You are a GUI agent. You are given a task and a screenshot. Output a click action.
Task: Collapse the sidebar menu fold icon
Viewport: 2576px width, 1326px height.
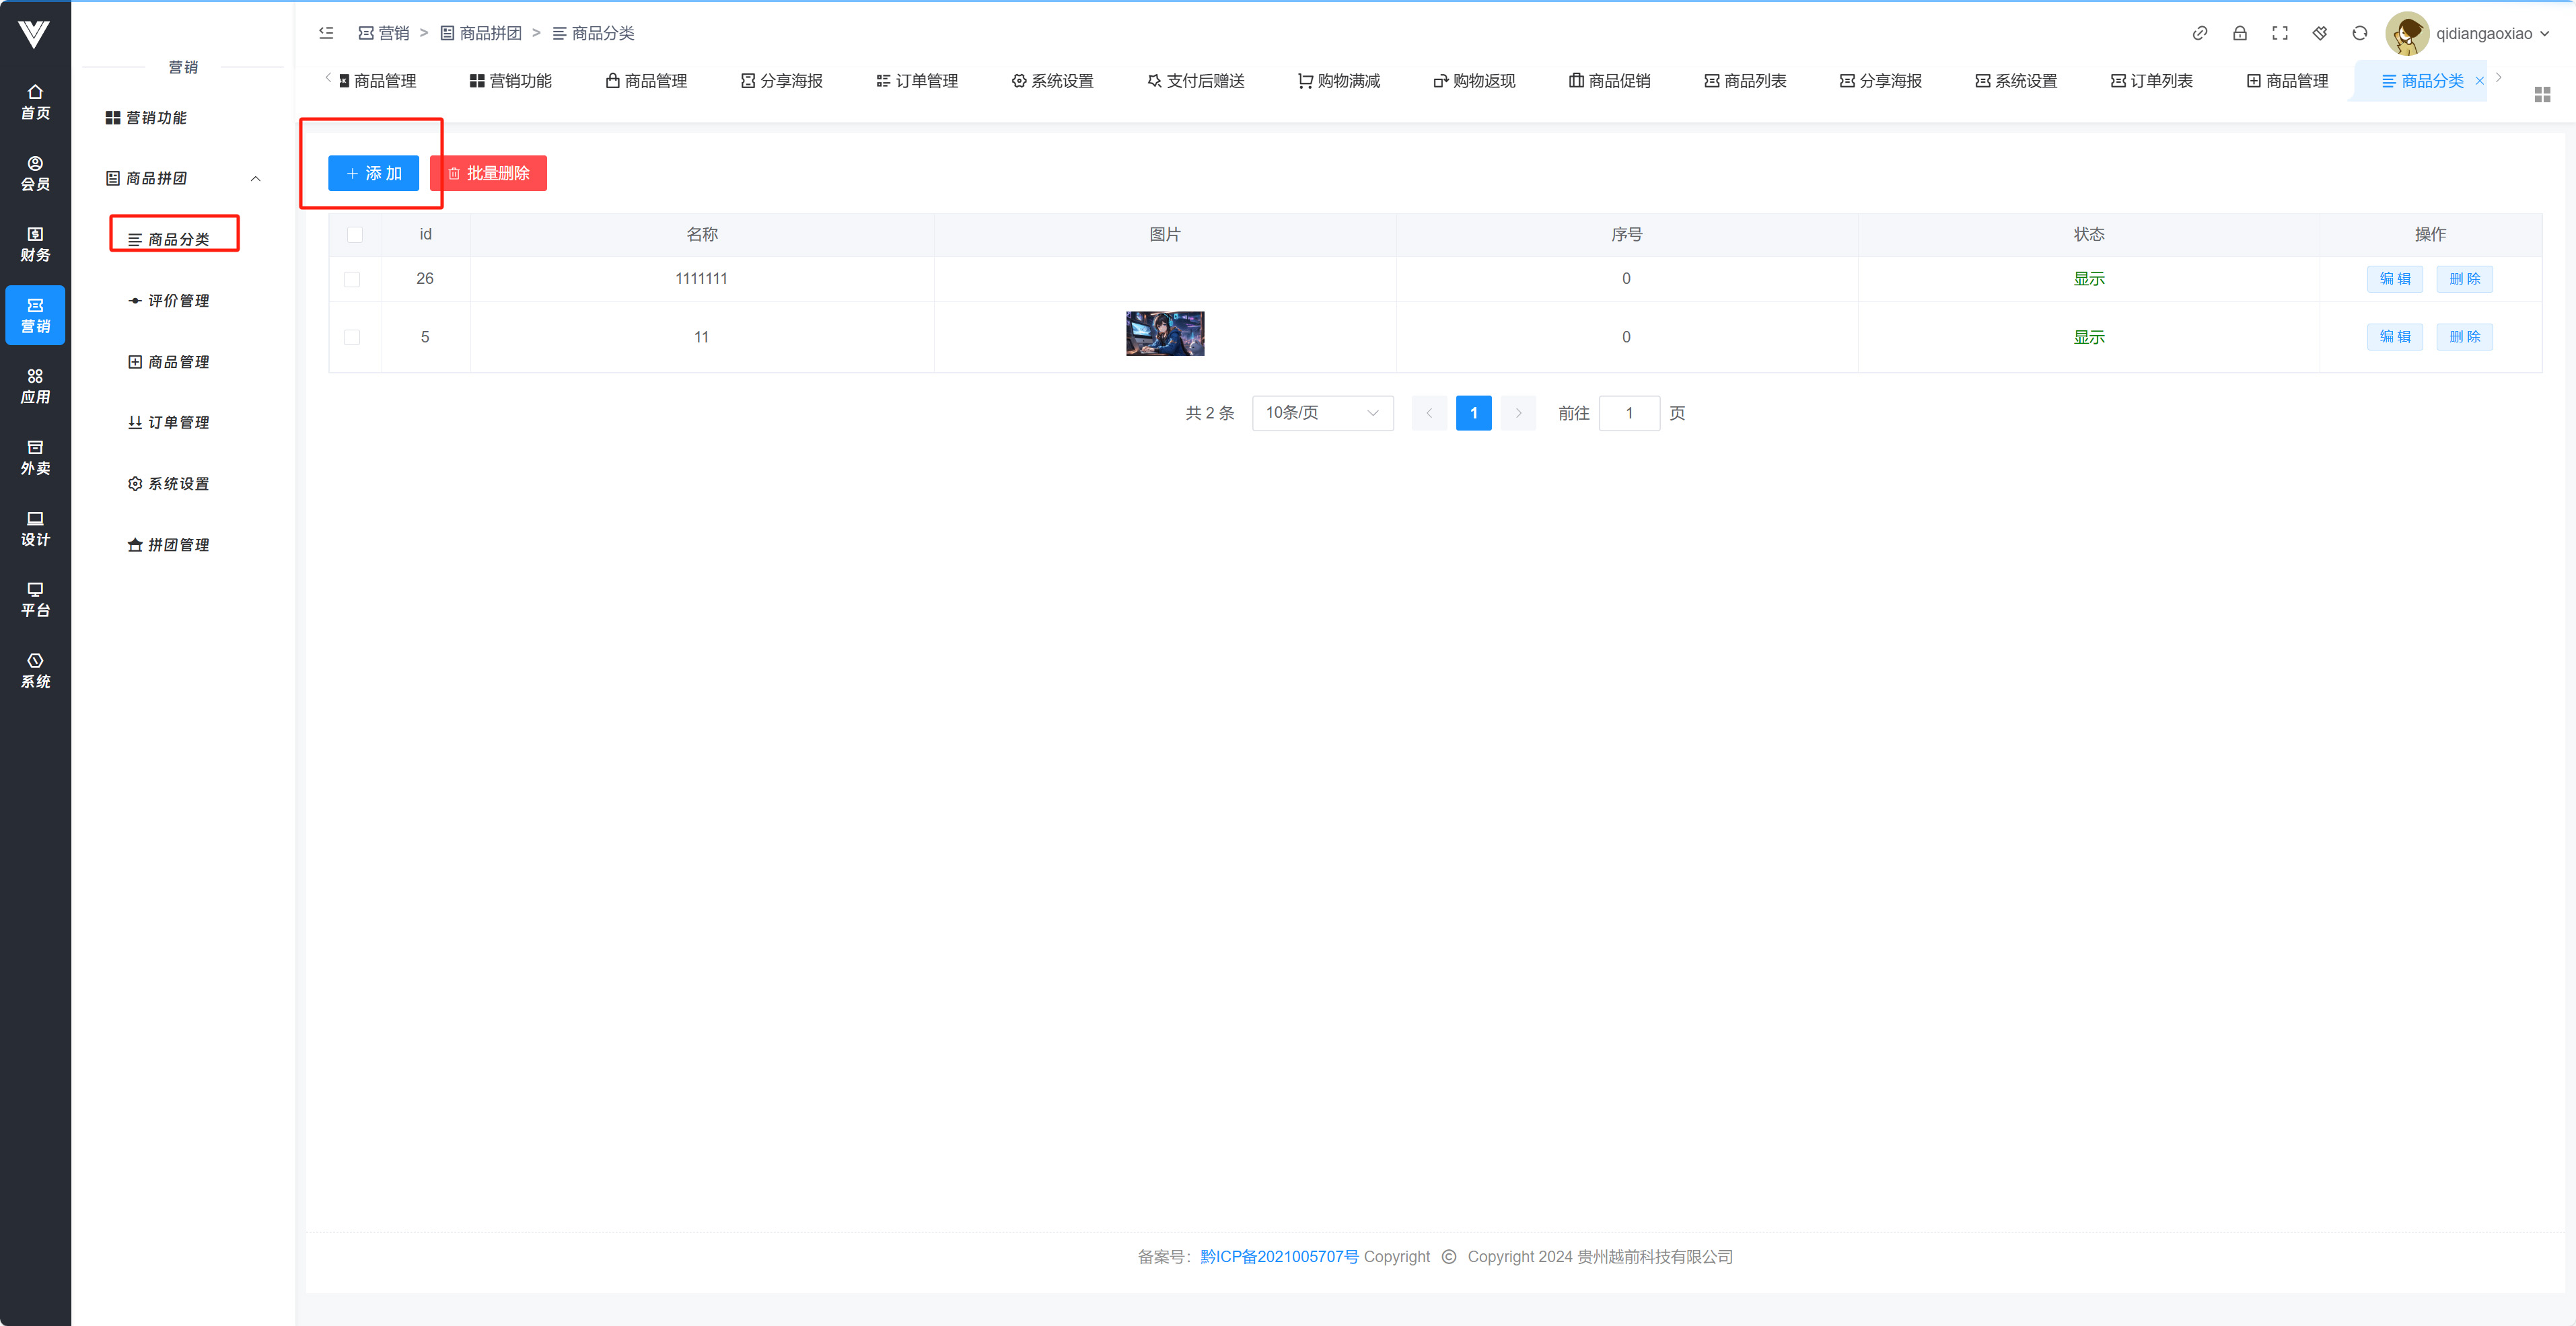[x=326, y=33]
